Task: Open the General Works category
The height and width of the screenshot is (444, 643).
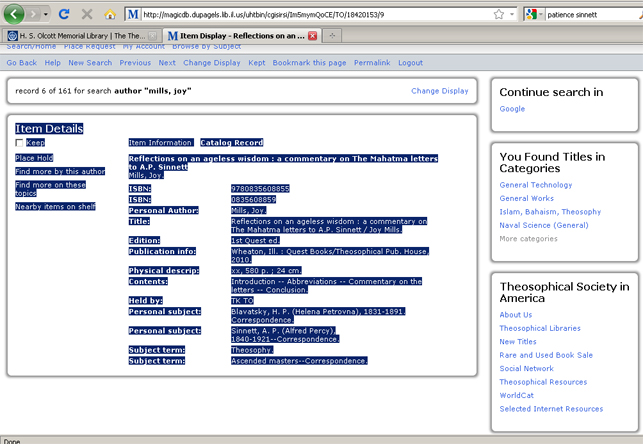Action: click(527, 198)
